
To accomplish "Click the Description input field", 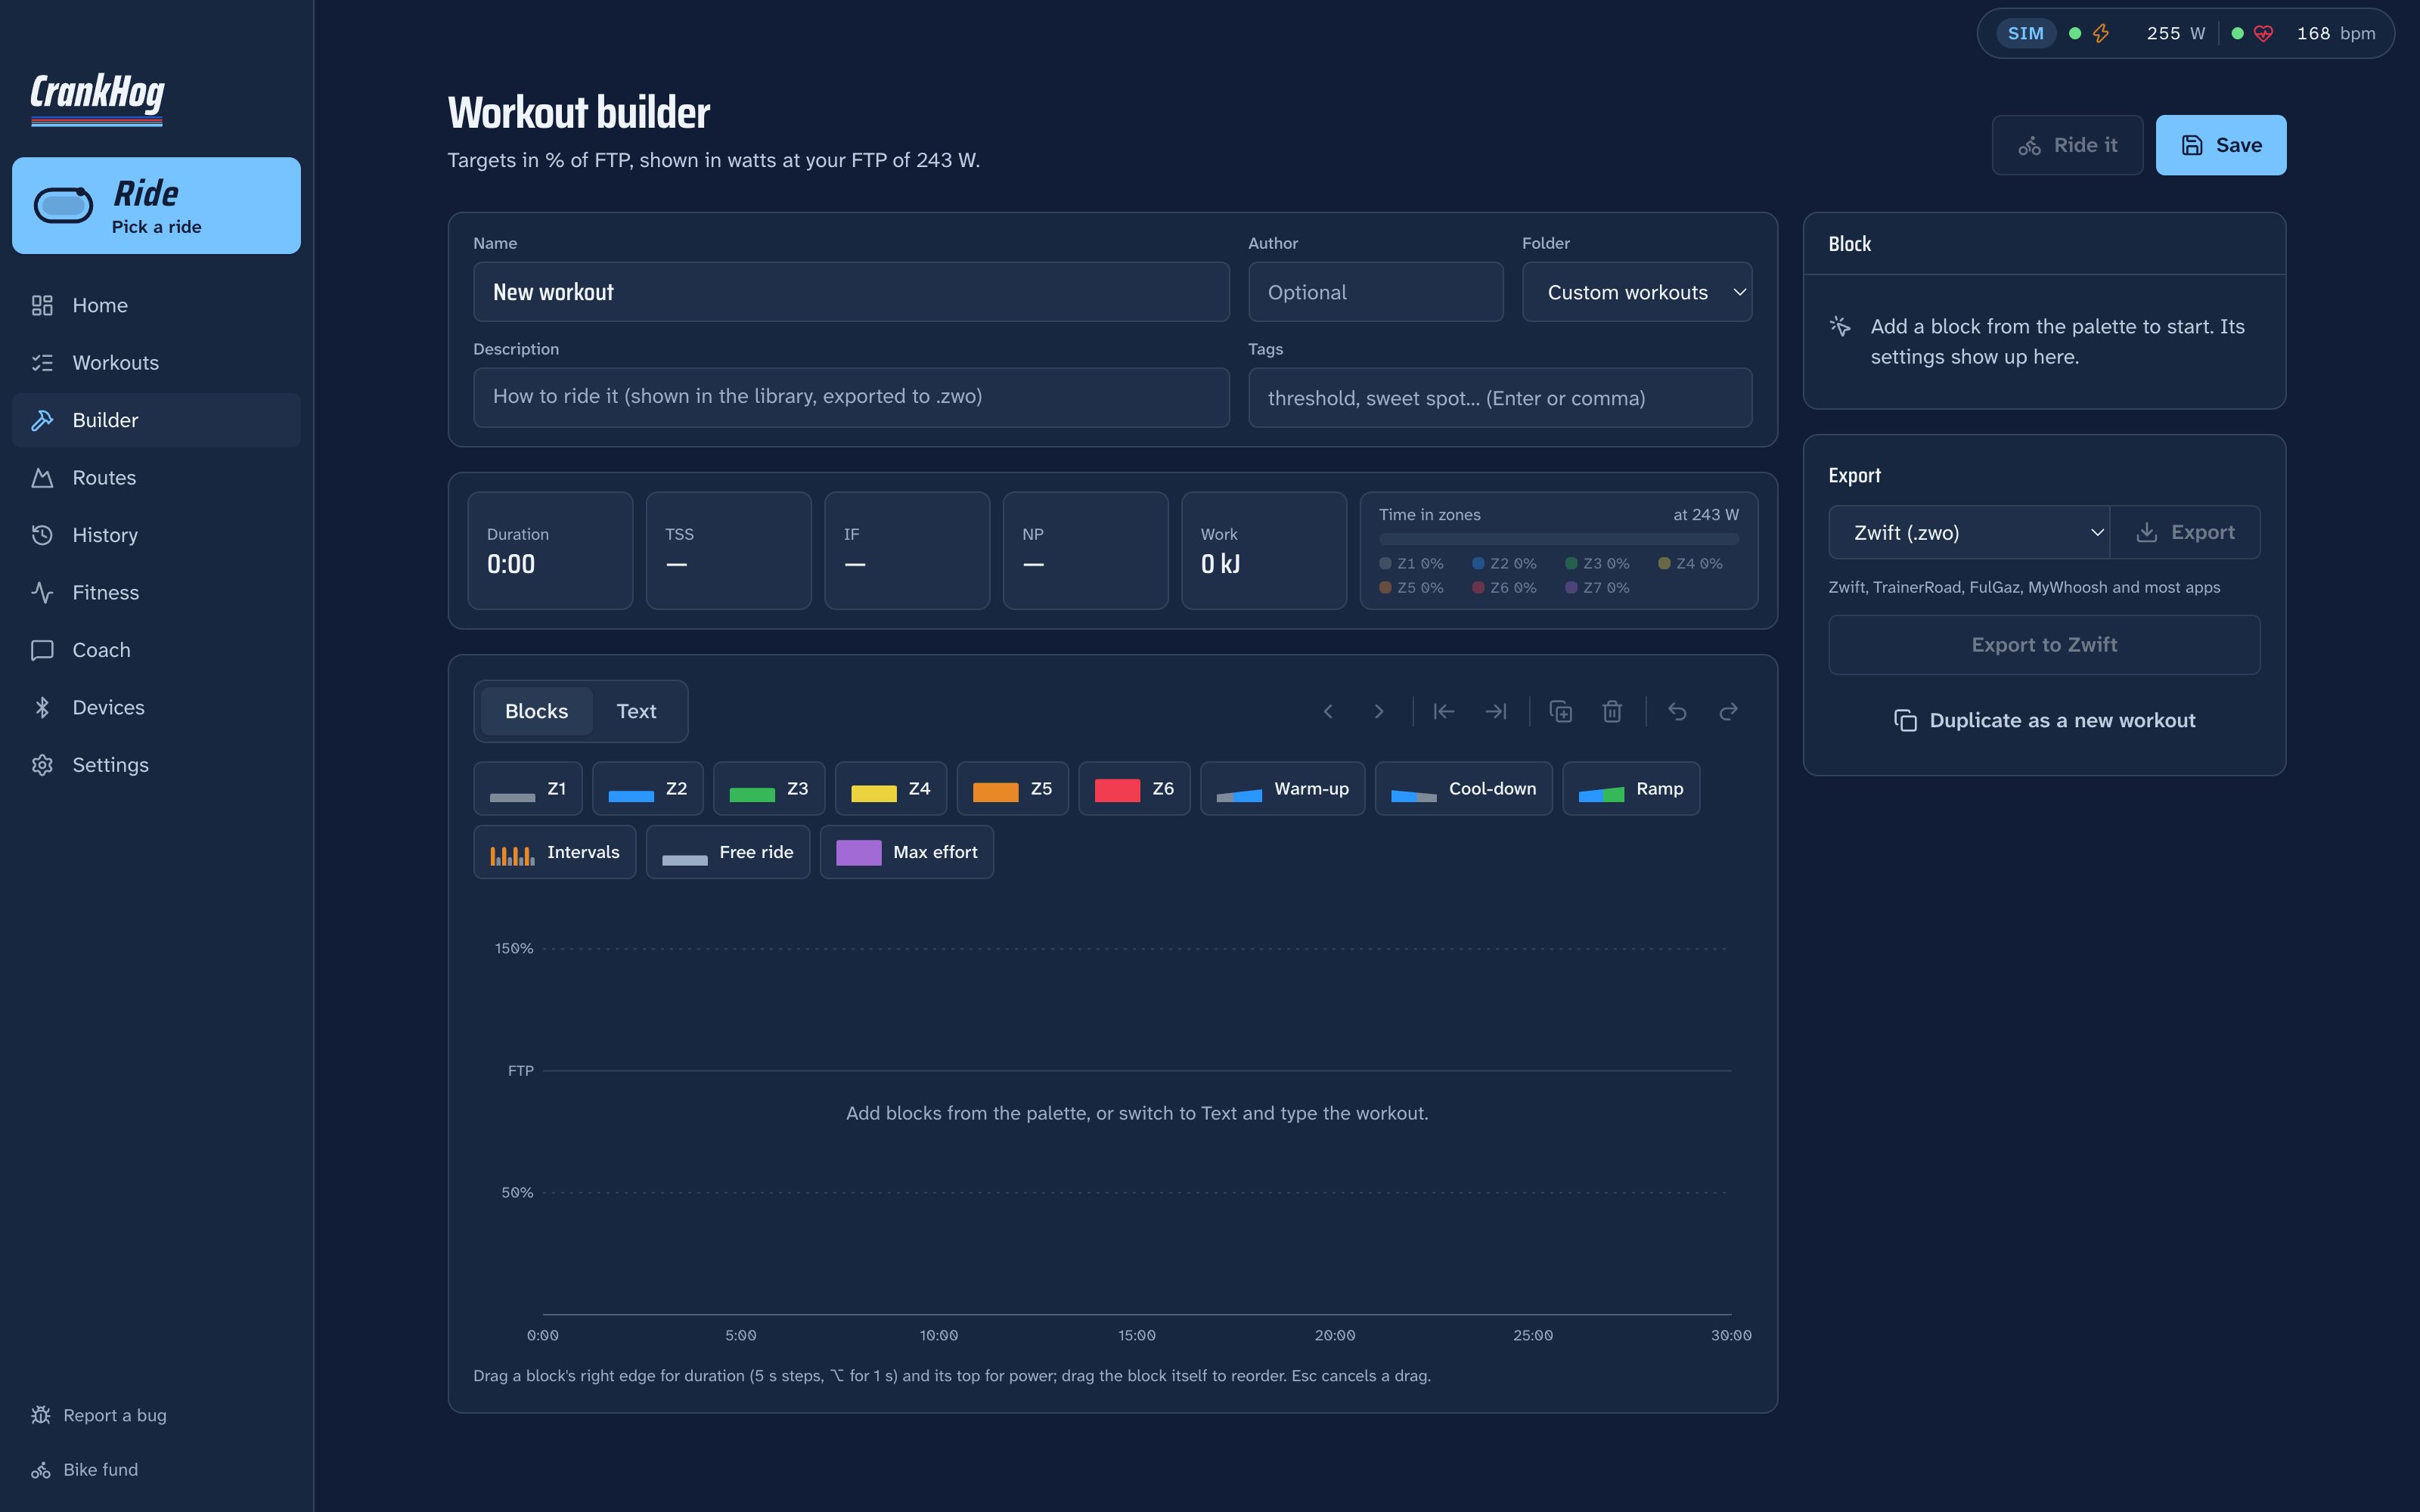I will tap(851, 397).
